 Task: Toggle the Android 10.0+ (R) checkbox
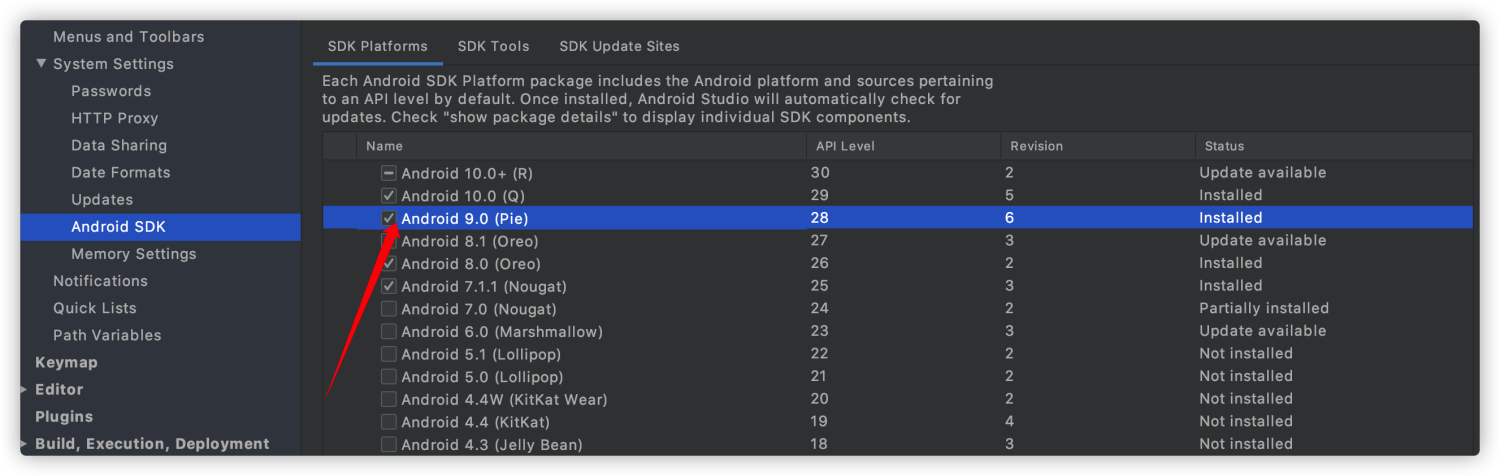pyautogui.click(x=389, y=173)
